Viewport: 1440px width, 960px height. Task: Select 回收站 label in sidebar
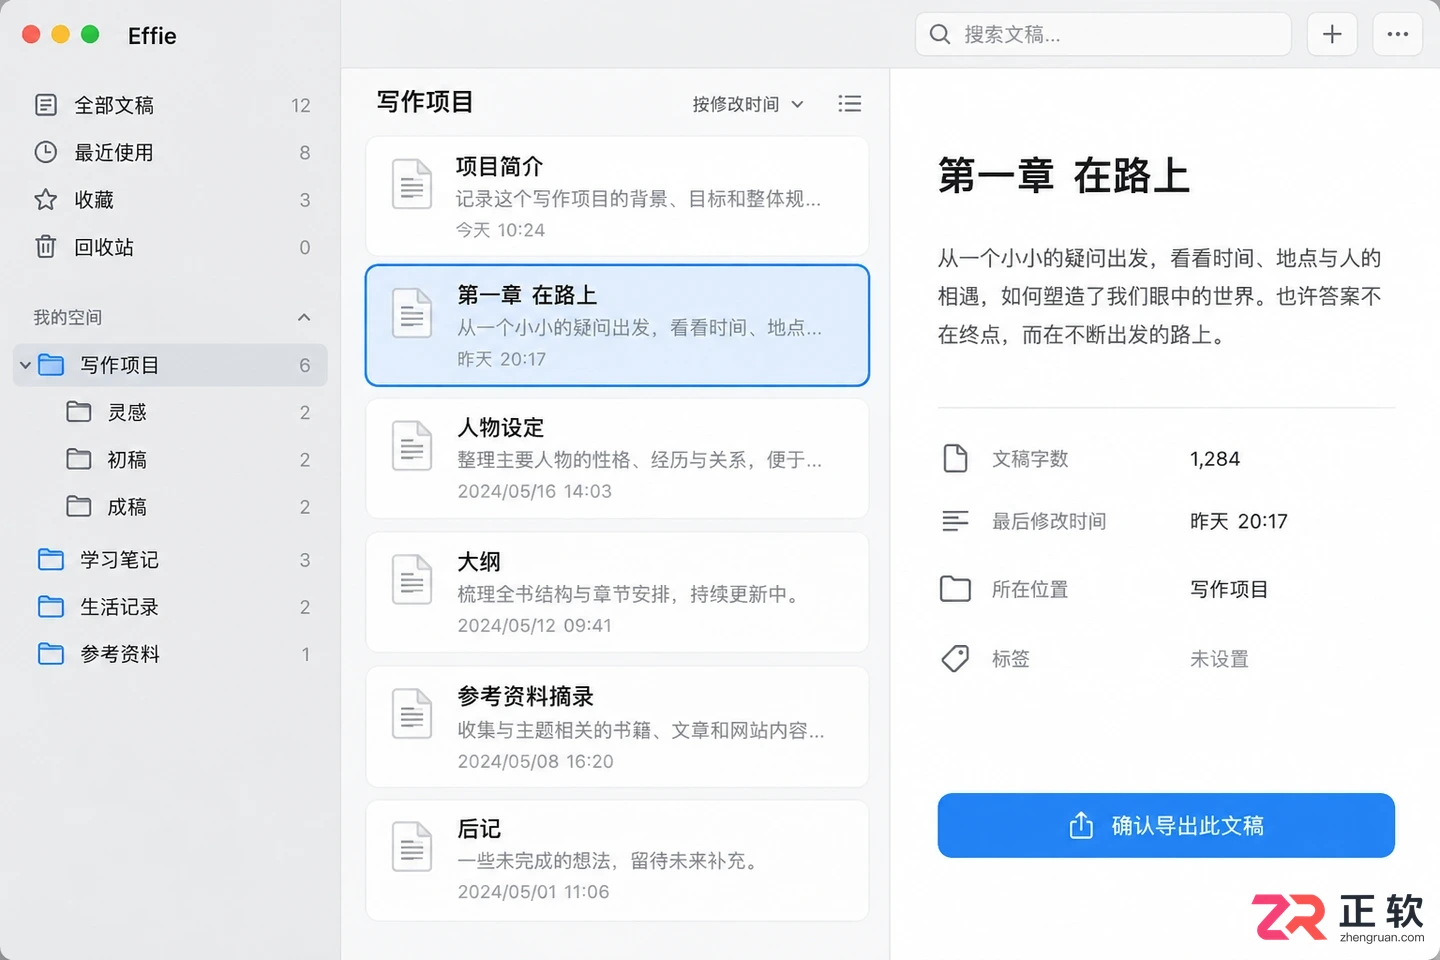coord(104,247)
